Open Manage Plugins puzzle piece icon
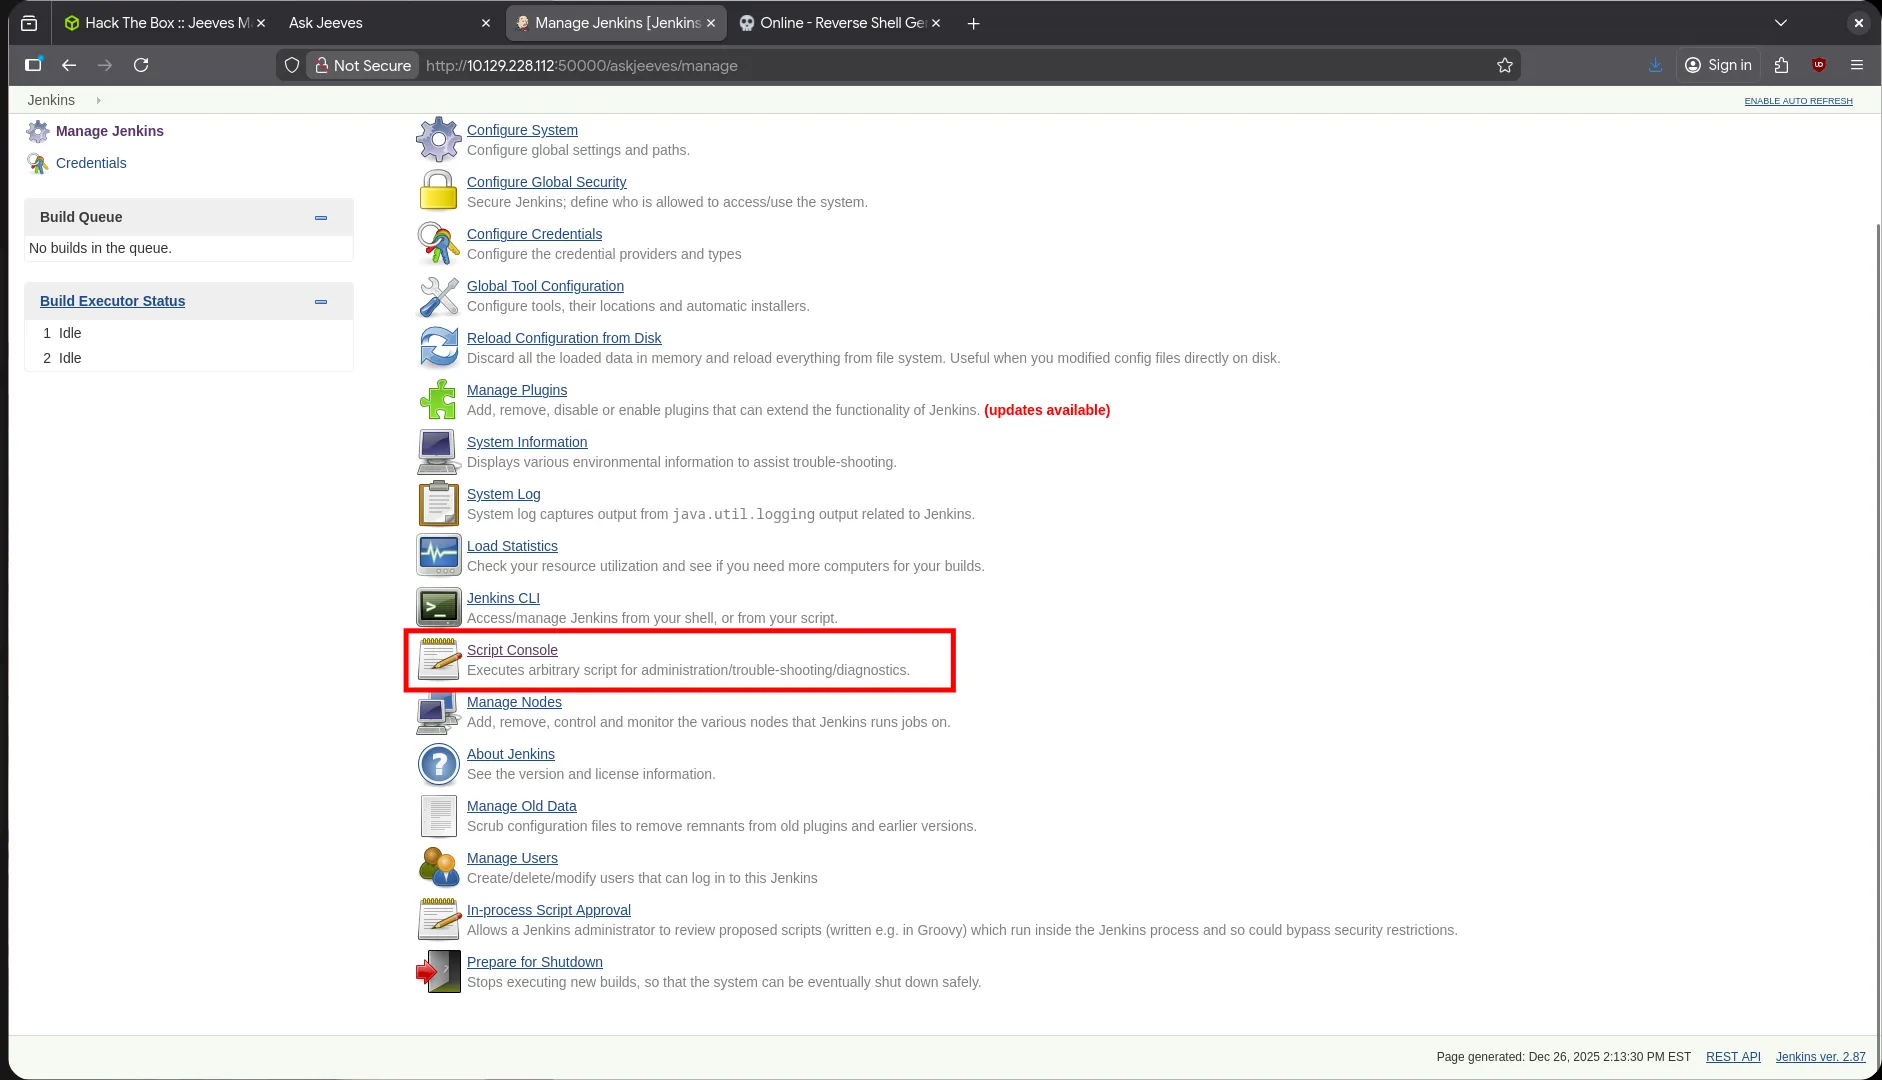Viewport: 1882px width, 1080px height. [438, 399]
